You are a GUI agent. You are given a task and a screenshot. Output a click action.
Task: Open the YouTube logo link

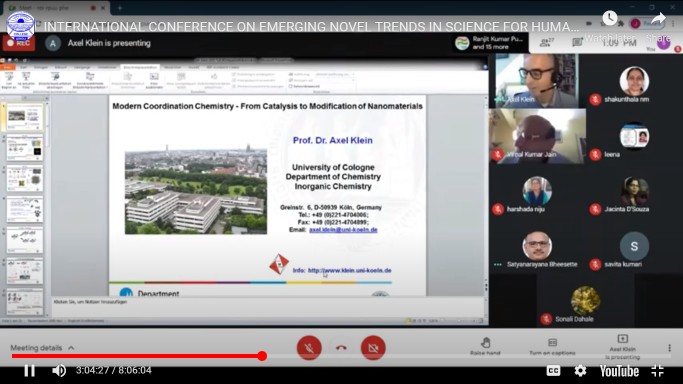619,371
